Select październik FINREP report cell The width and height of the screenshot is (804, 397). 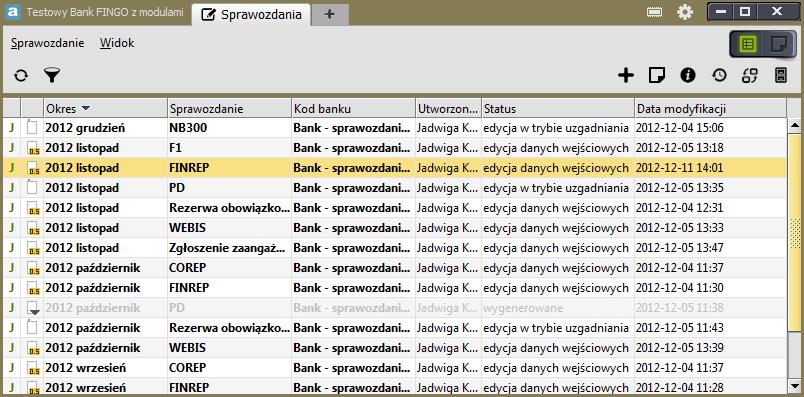[229, 288]
